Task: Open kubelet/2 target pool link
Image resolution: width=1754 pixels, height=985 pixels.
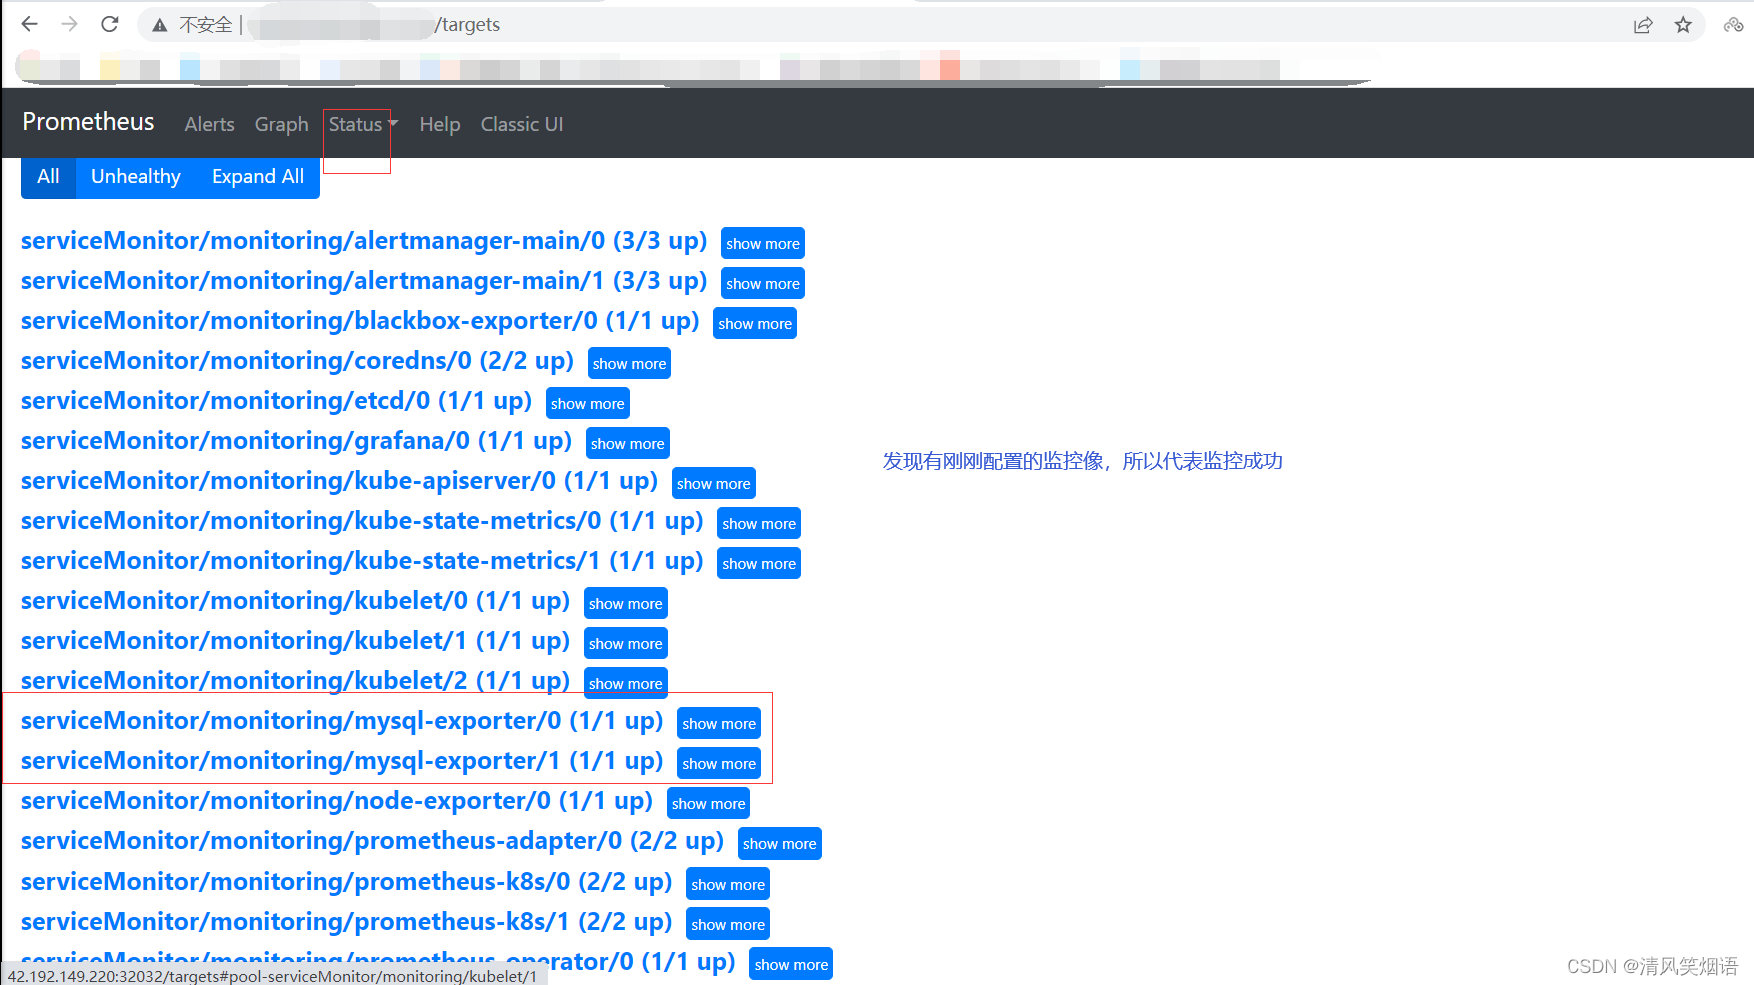Action: [295, 681]
